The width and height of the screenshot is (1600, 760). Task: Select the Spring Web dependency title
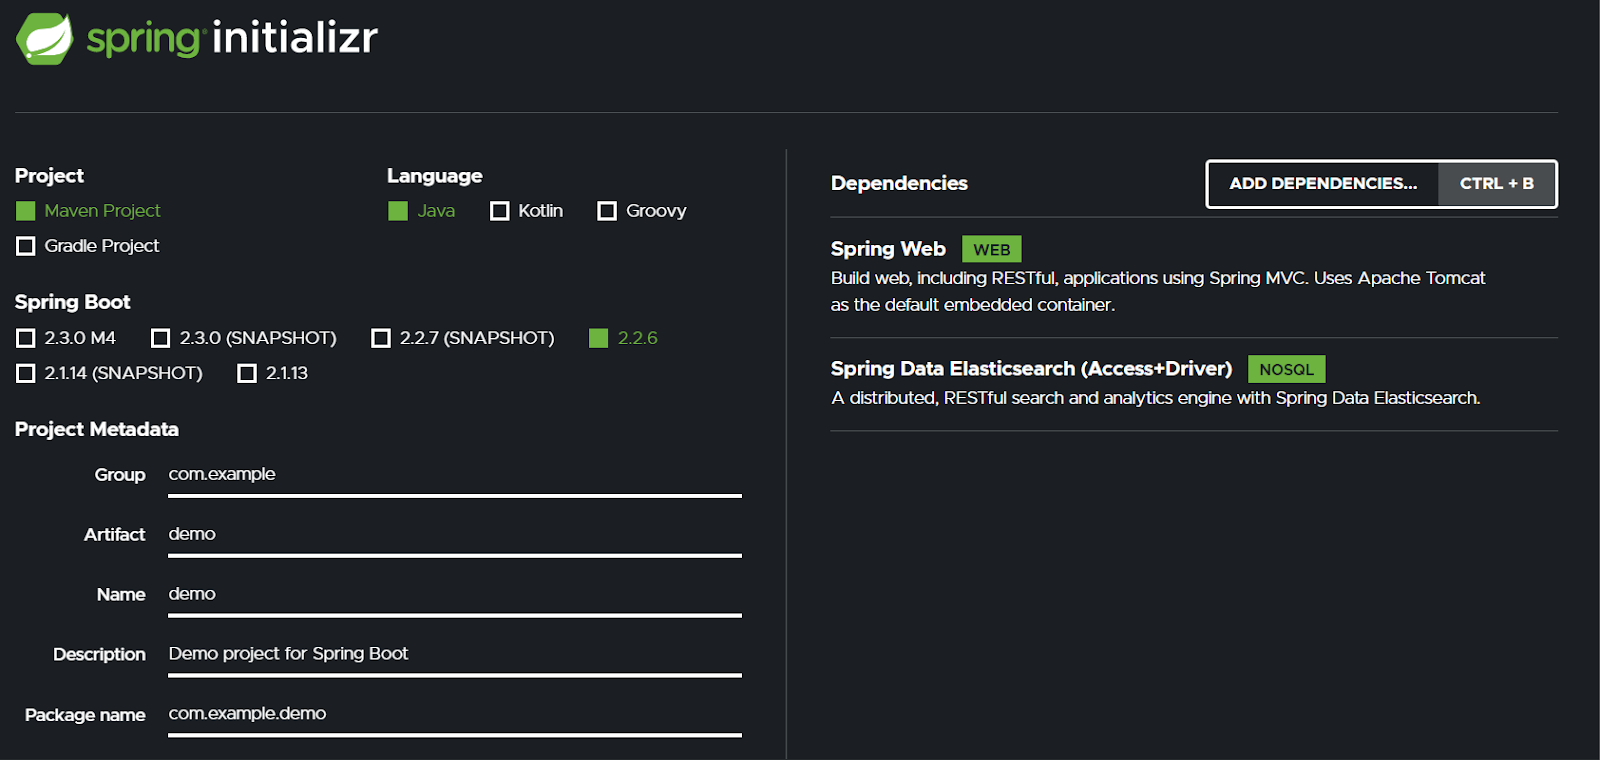pyautogui.click(x=888, y=249)
